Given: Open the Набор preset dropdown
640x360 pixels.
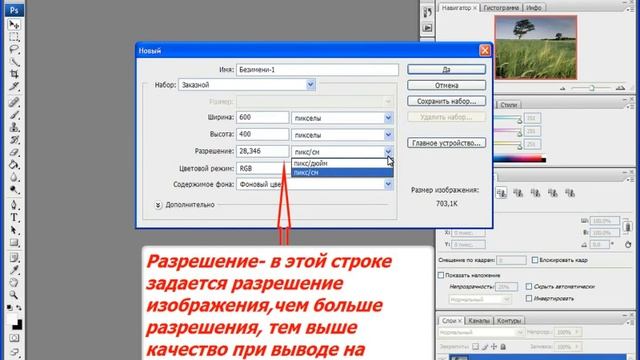Looking at the screenshot, I should tap(247, 85).
